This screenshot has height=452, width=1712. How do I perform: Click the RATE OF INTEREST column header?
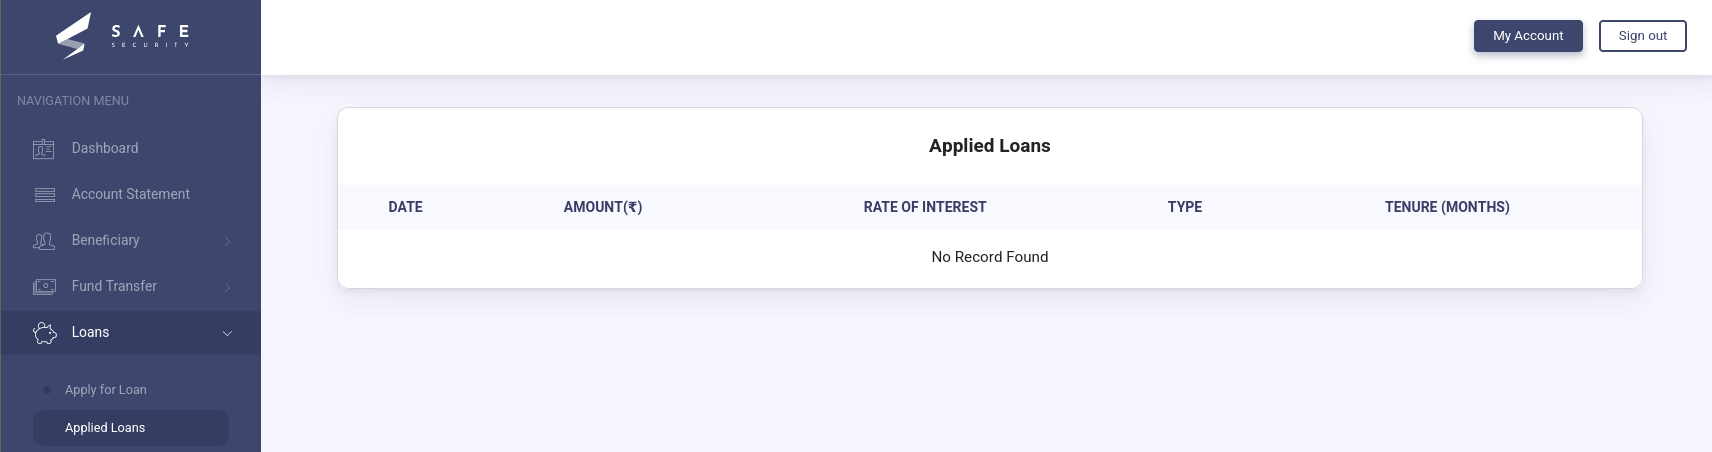click(925, 207)
